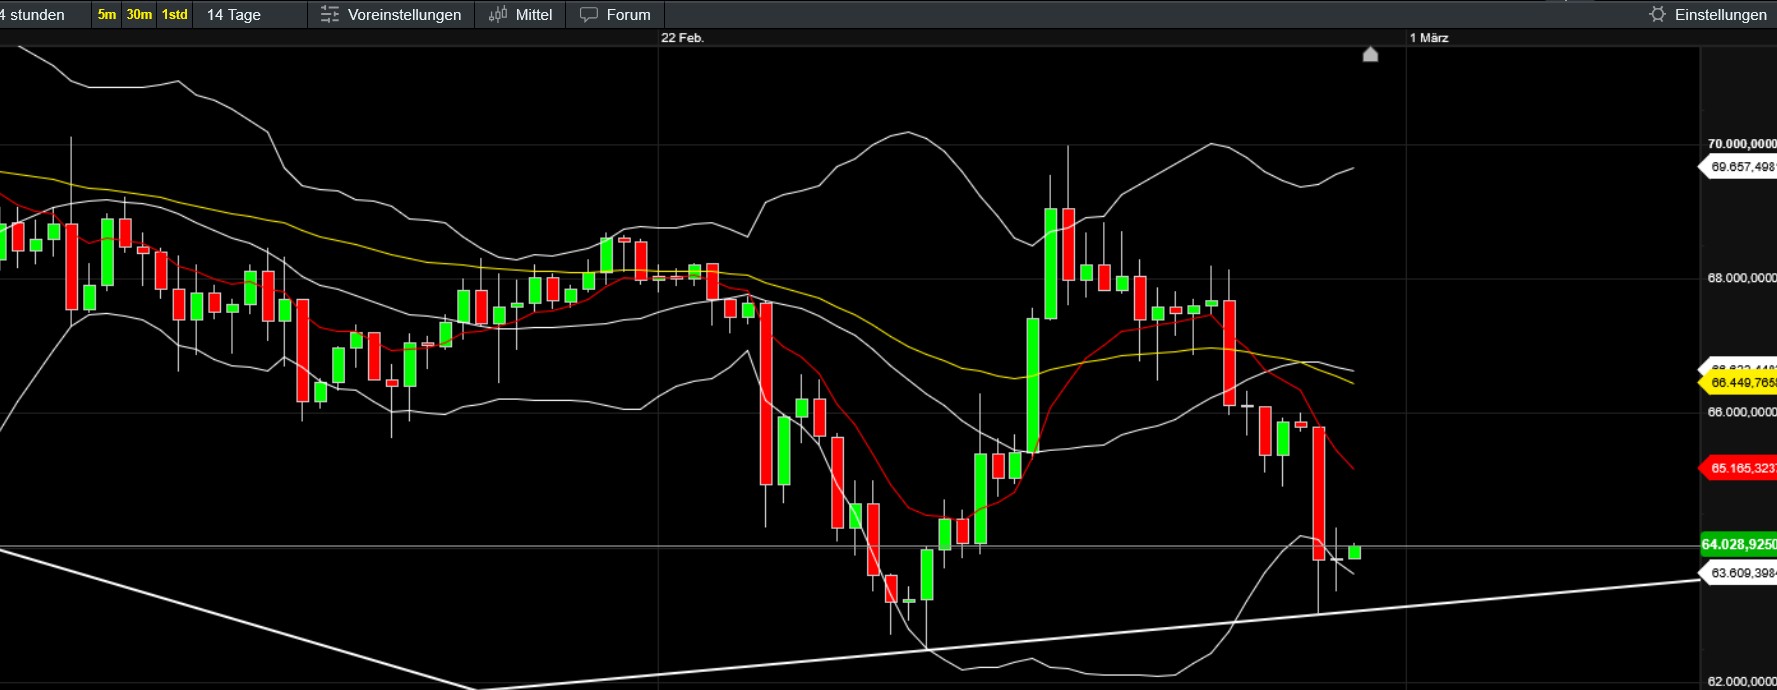The height and width of the screenshot is (690, 1777).
Task: Click the speech bubble Forum icon
Action: pyautogui.click(x=589, y=15)
